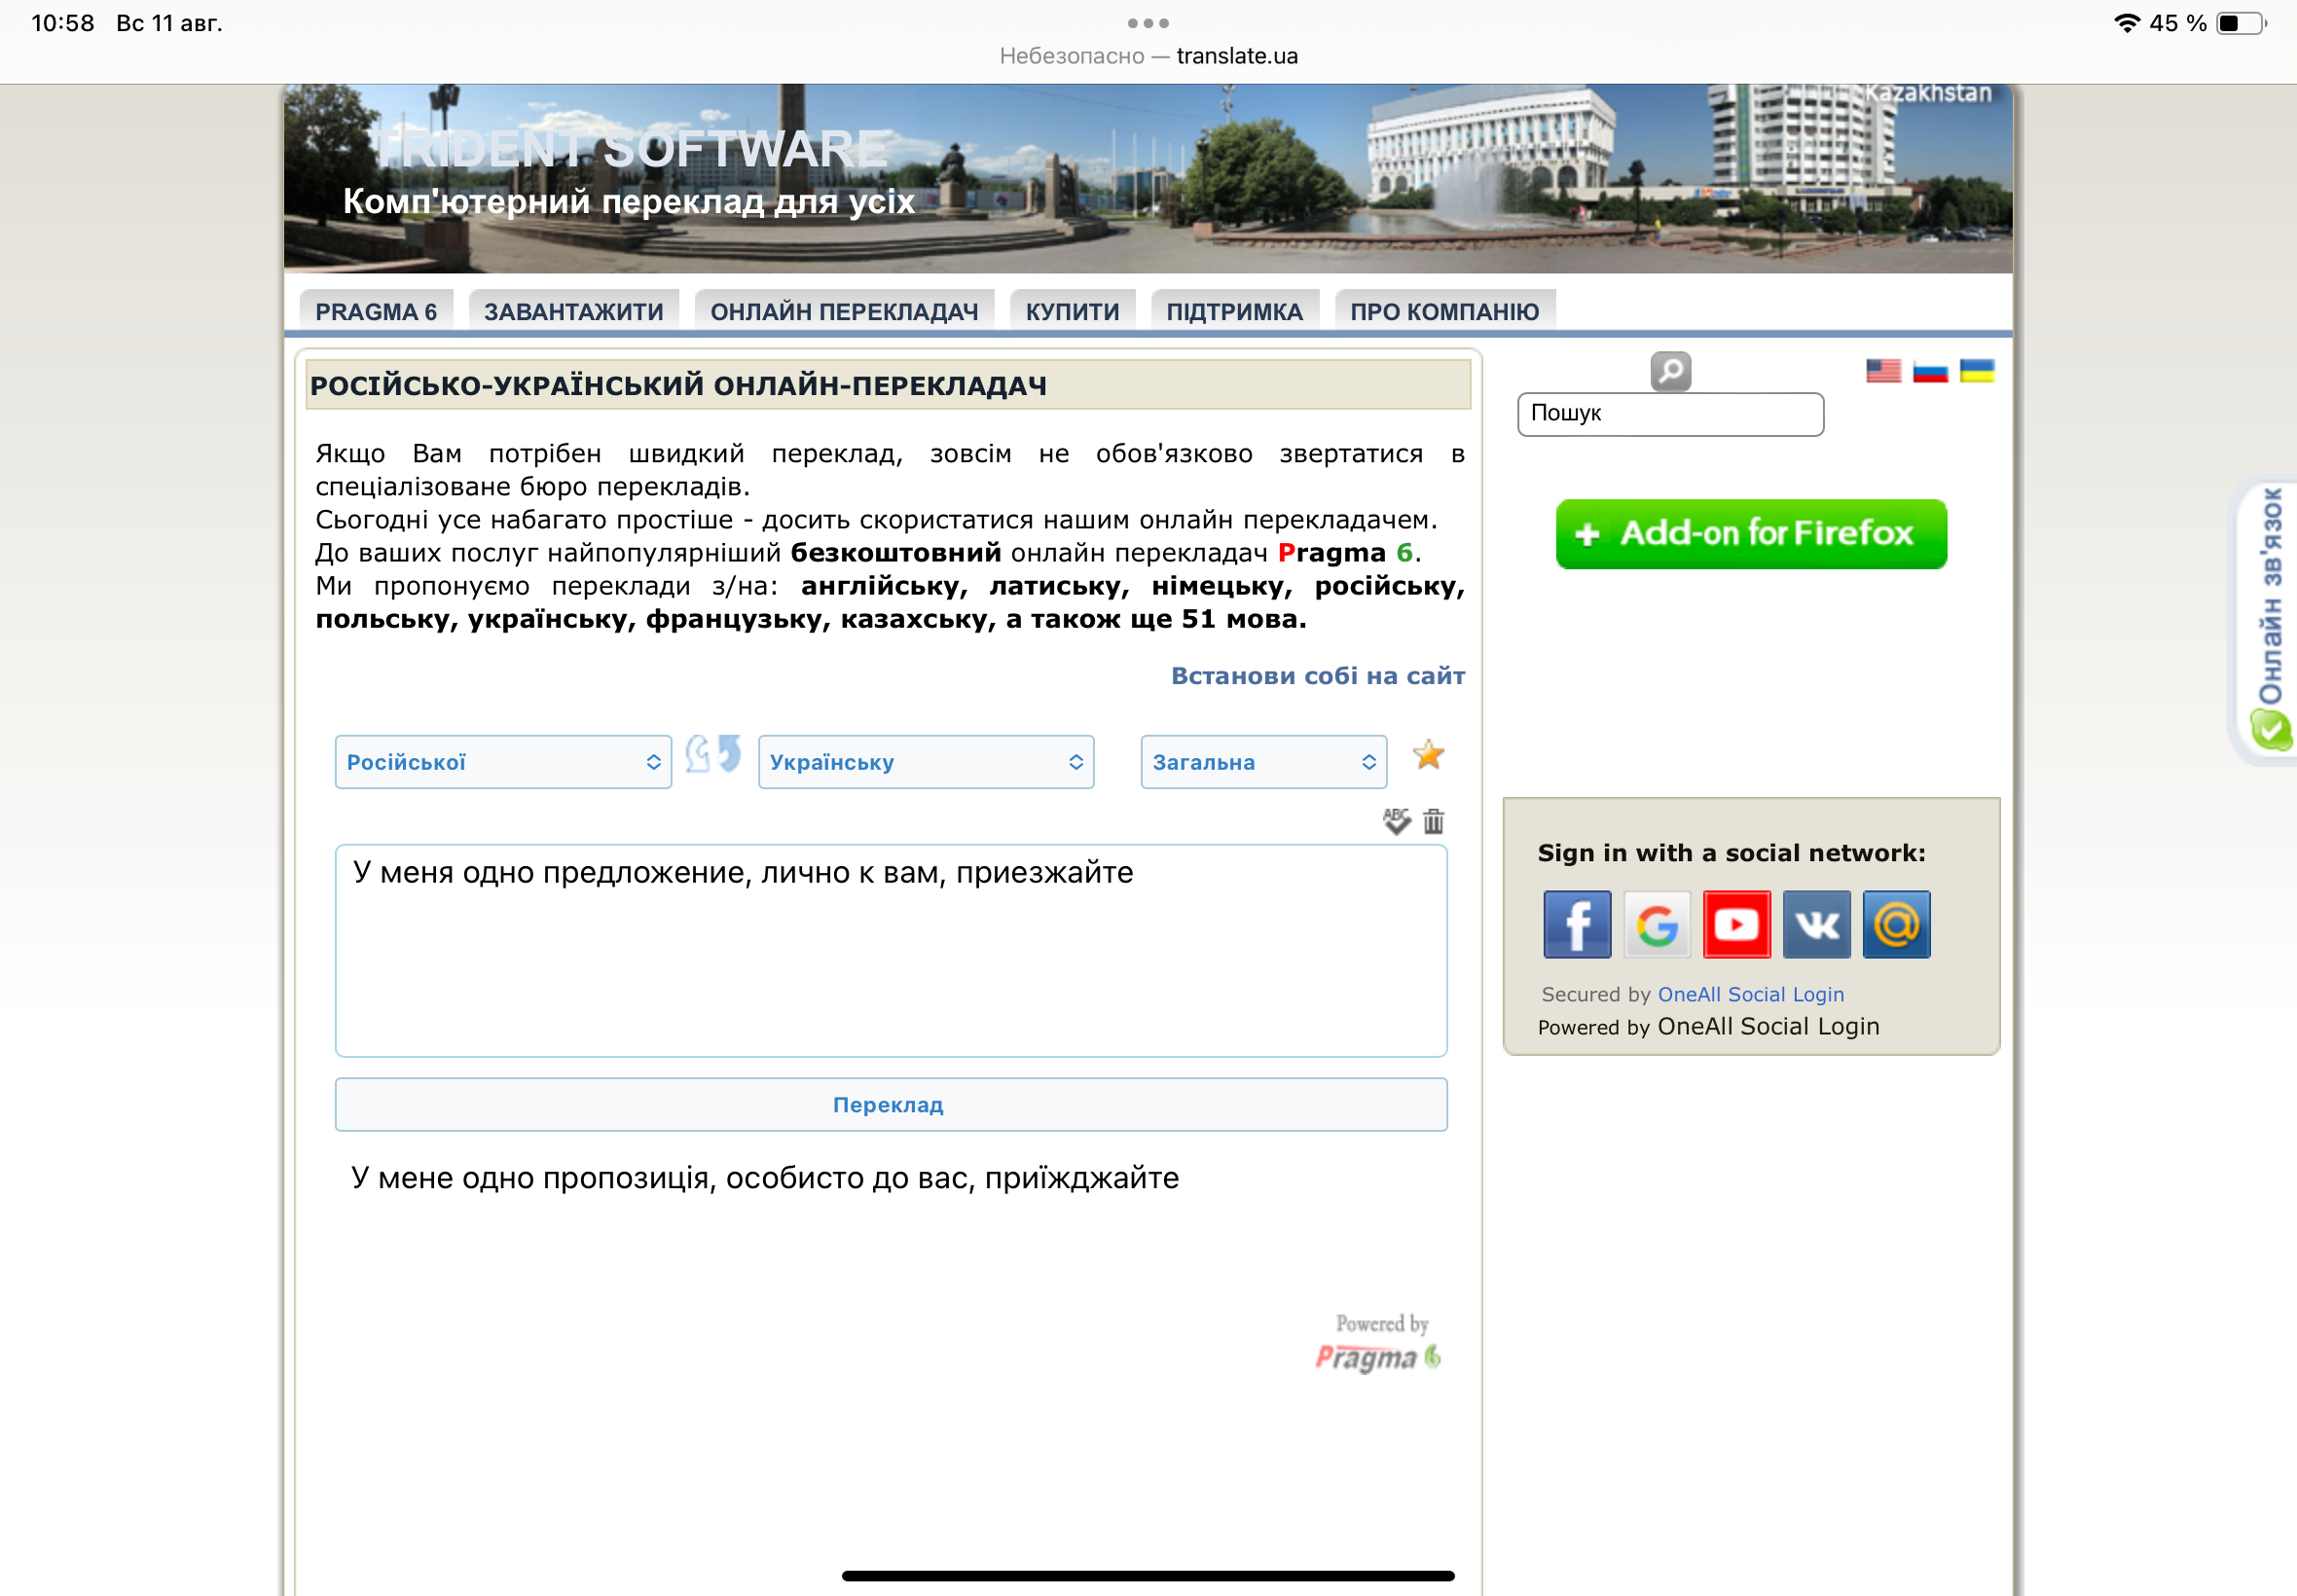Sign in with the YouTube icon

[1736, 924]
